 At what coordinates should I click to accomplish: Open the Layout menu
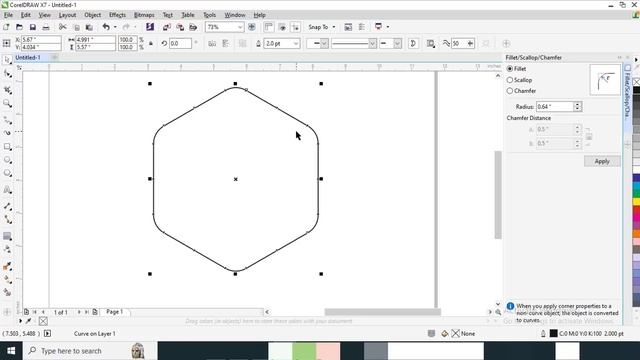coord(67,15)
